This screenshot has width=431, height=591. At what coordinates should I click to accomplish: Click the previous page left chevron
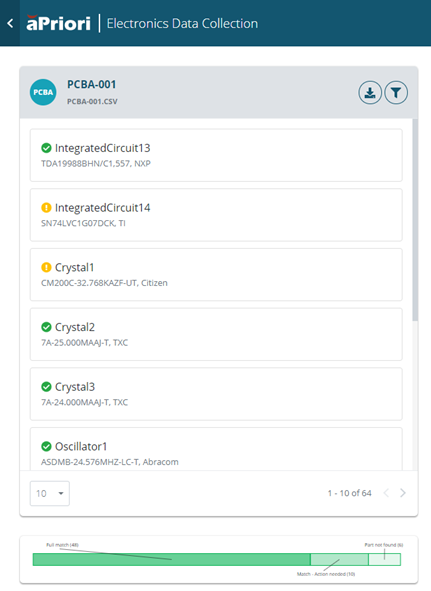pos(386,493)
